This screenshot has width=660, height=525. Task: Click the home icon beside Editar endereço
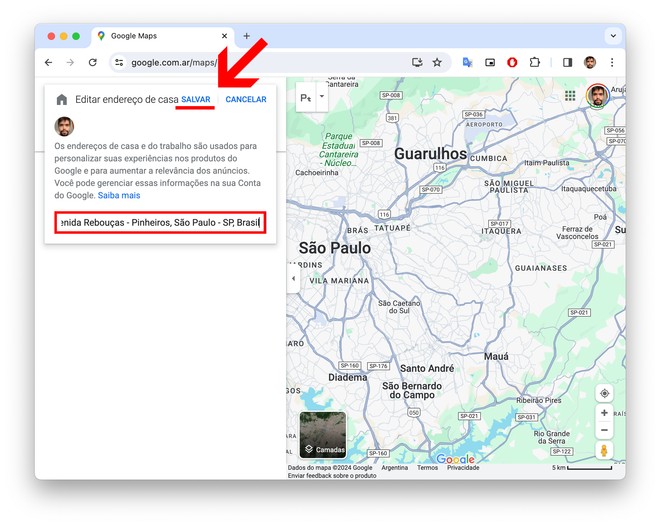click(62, 99)
